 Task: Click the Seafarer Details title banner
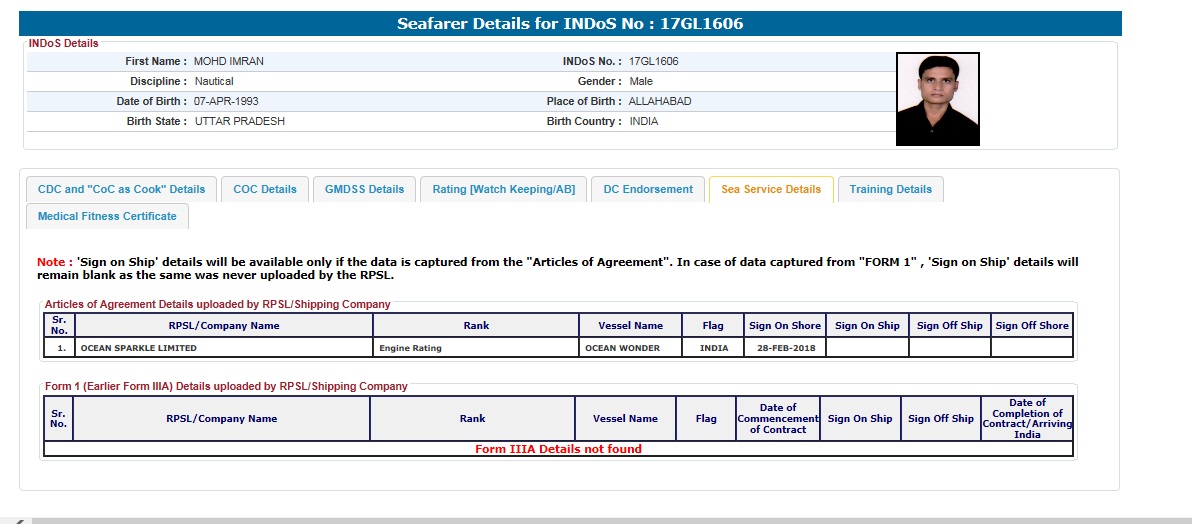570,23
